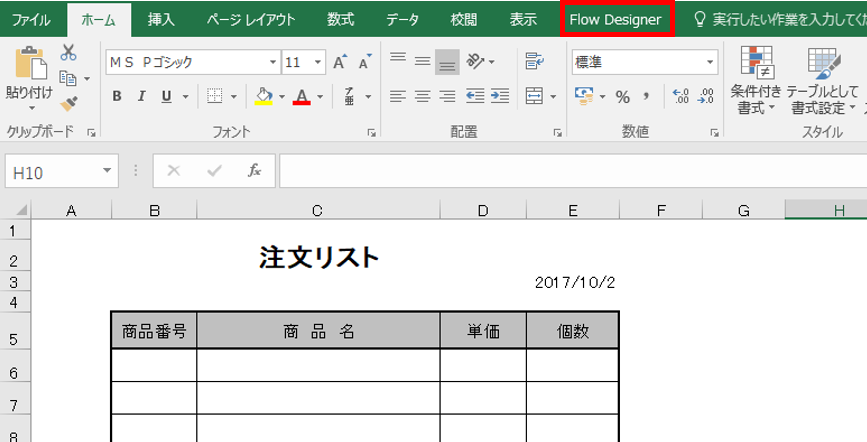Toggle center horizontal alignment

422,96
